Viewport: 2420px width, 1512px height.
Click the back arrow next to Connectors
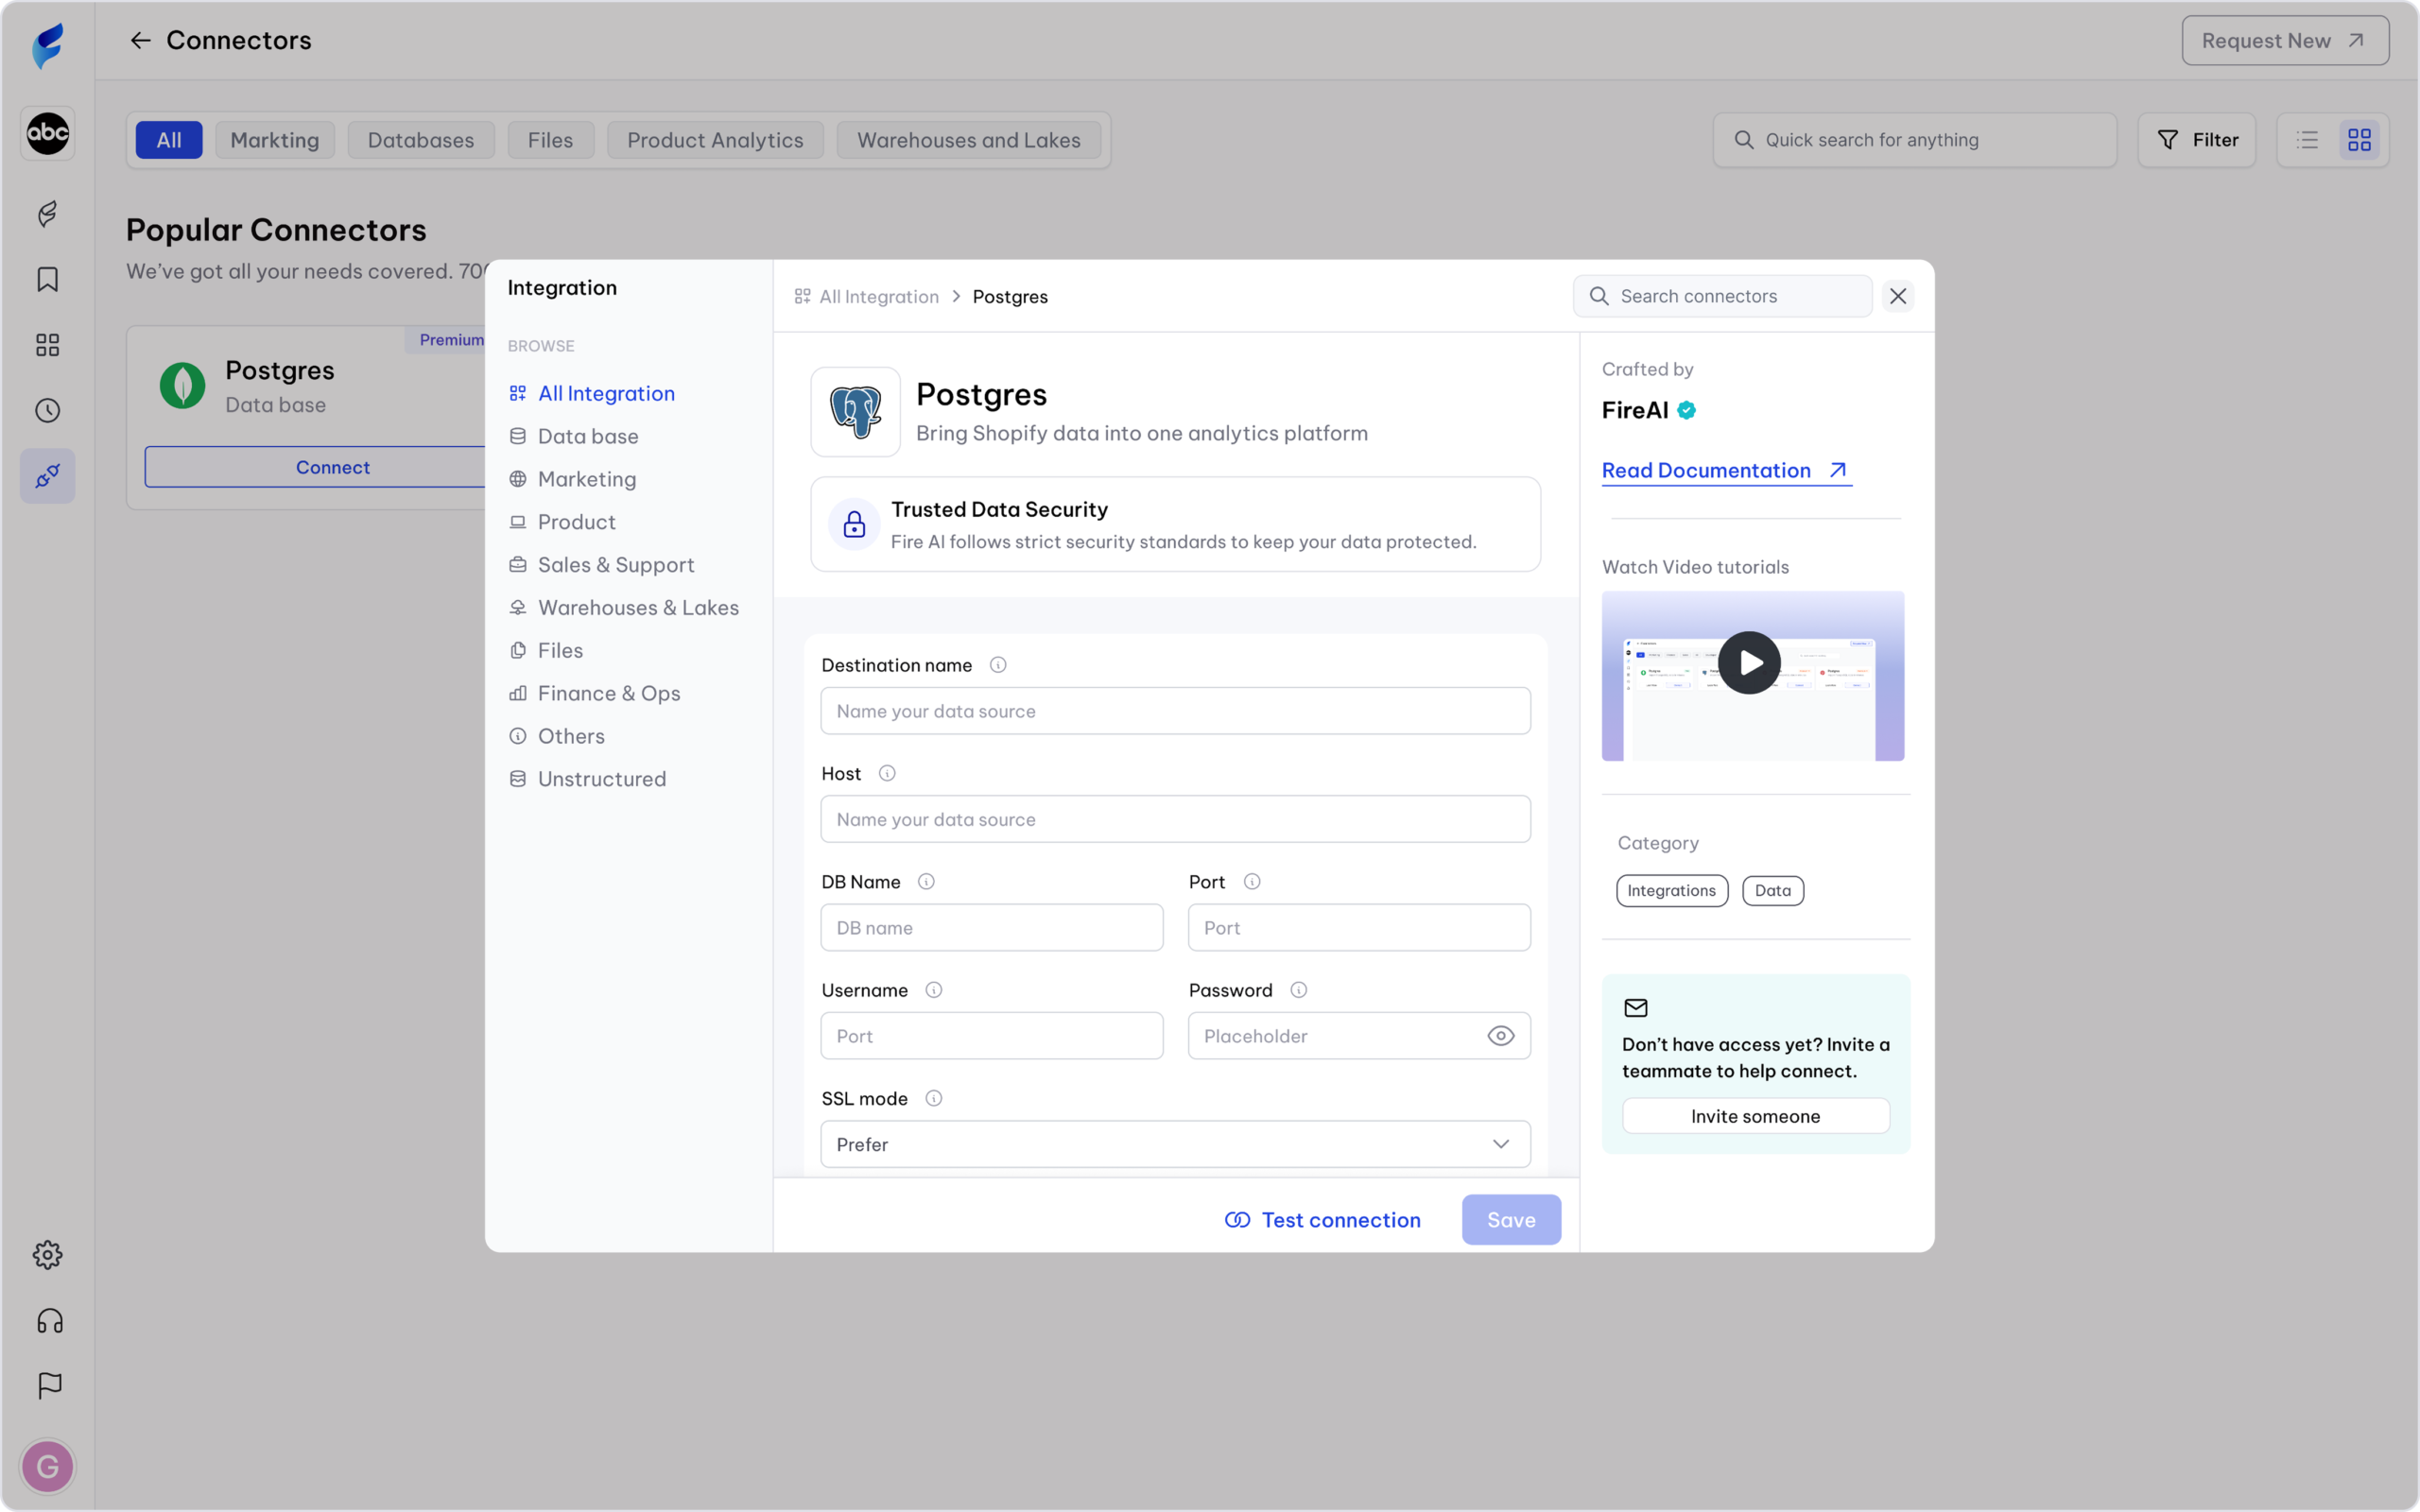tap(140, 40)
